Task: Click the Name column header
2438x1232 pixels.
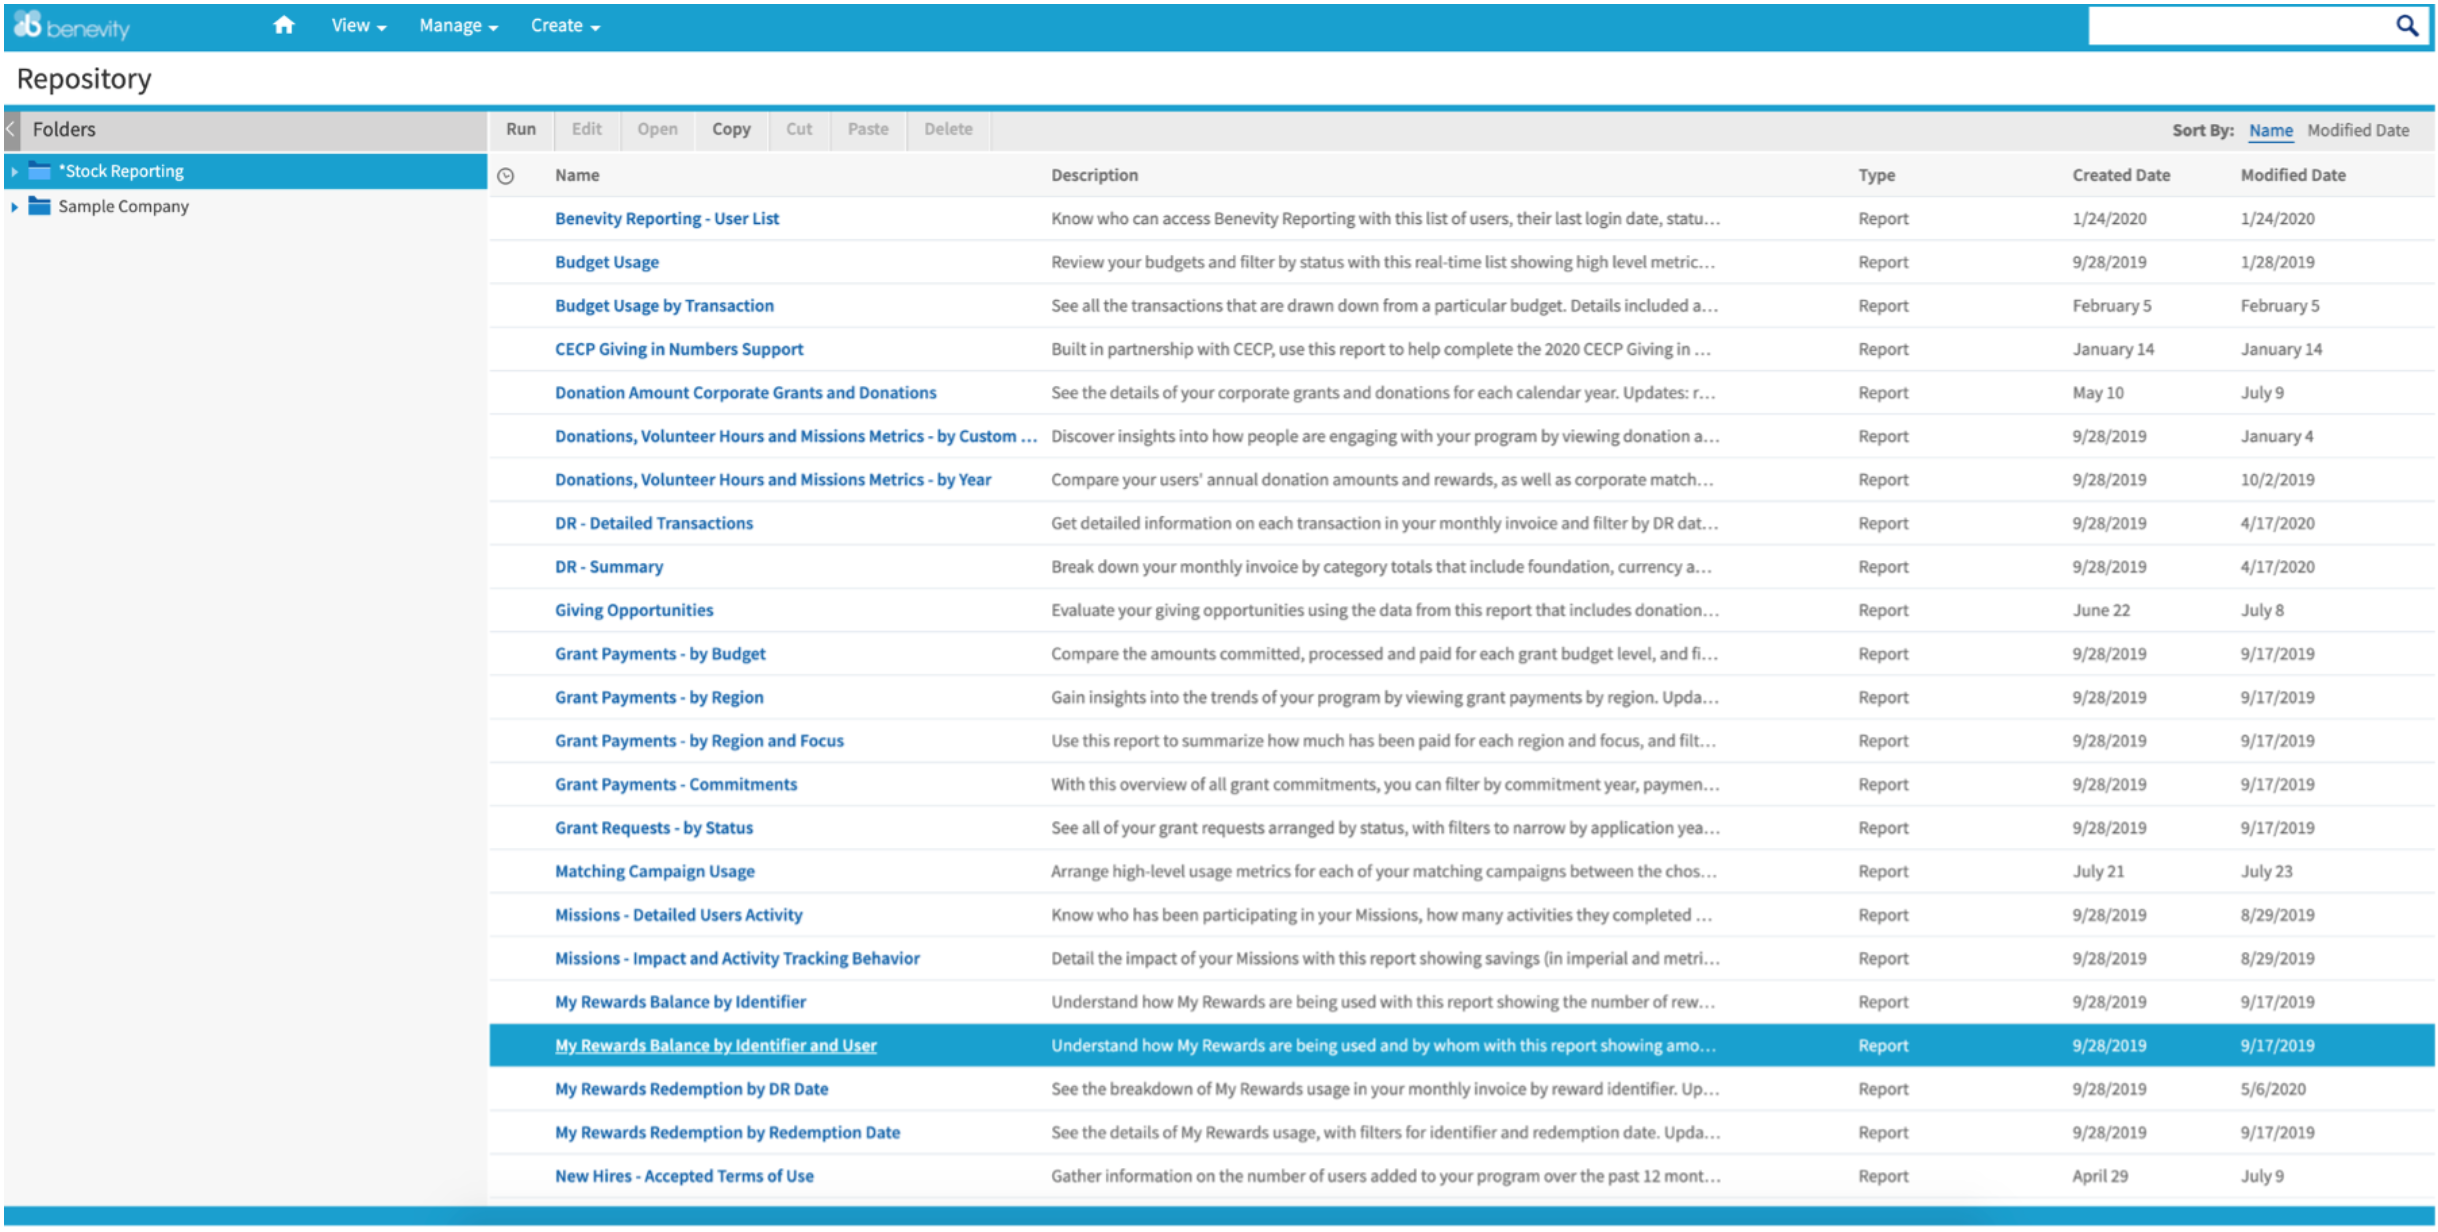Action: click(x=577, y=176)
